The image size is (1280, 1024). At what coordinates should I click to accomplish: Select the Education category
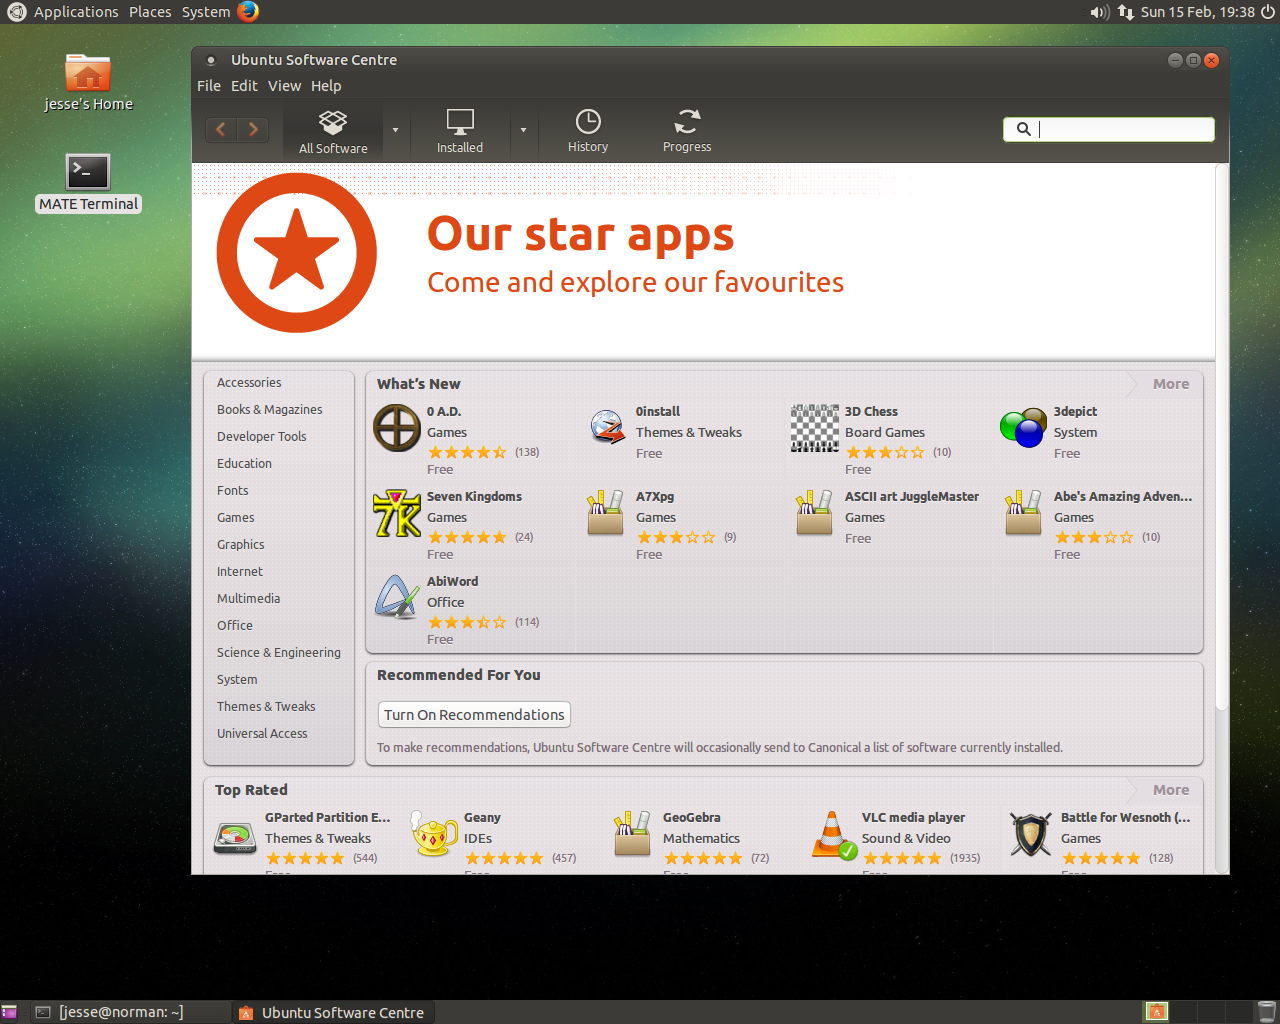(x=244, y=464)
